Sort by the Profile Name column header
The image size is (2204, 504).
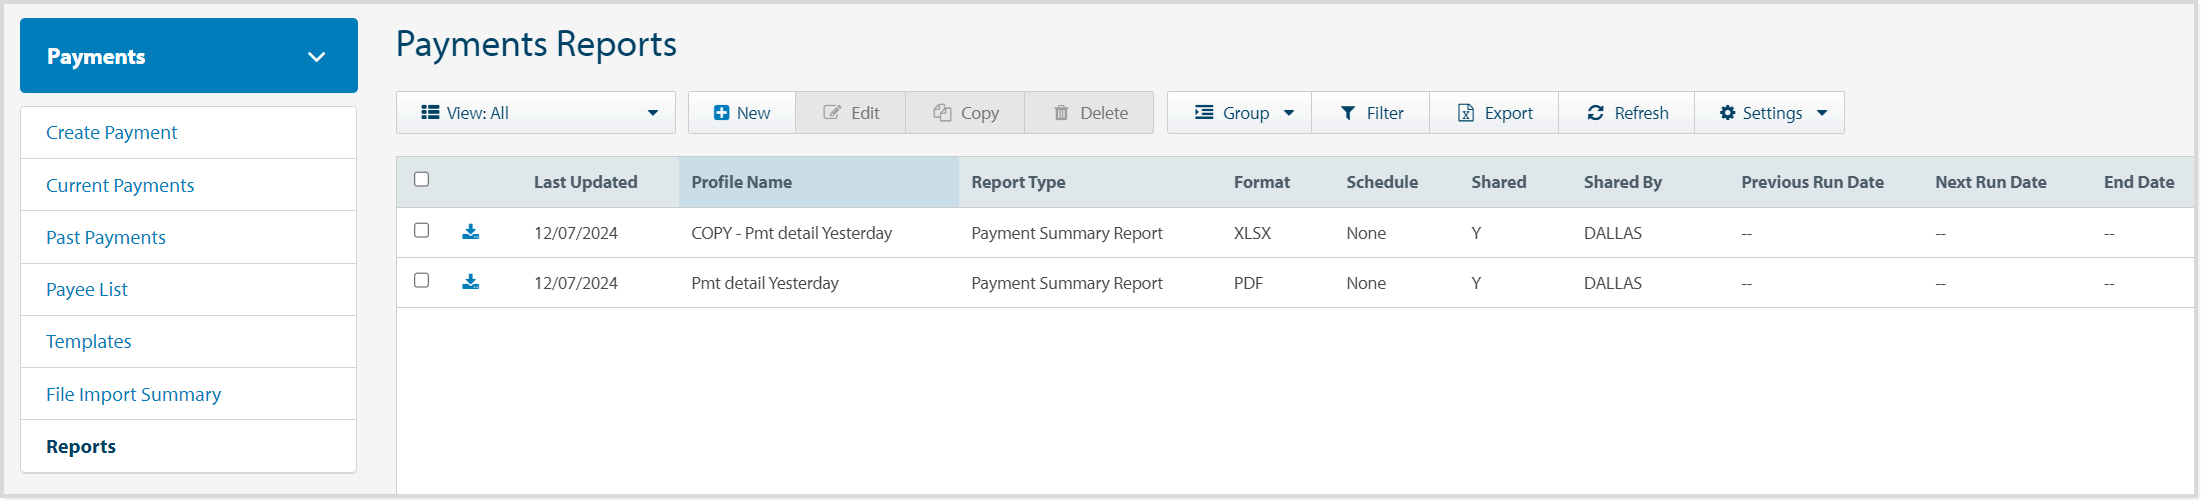(741, 182)
